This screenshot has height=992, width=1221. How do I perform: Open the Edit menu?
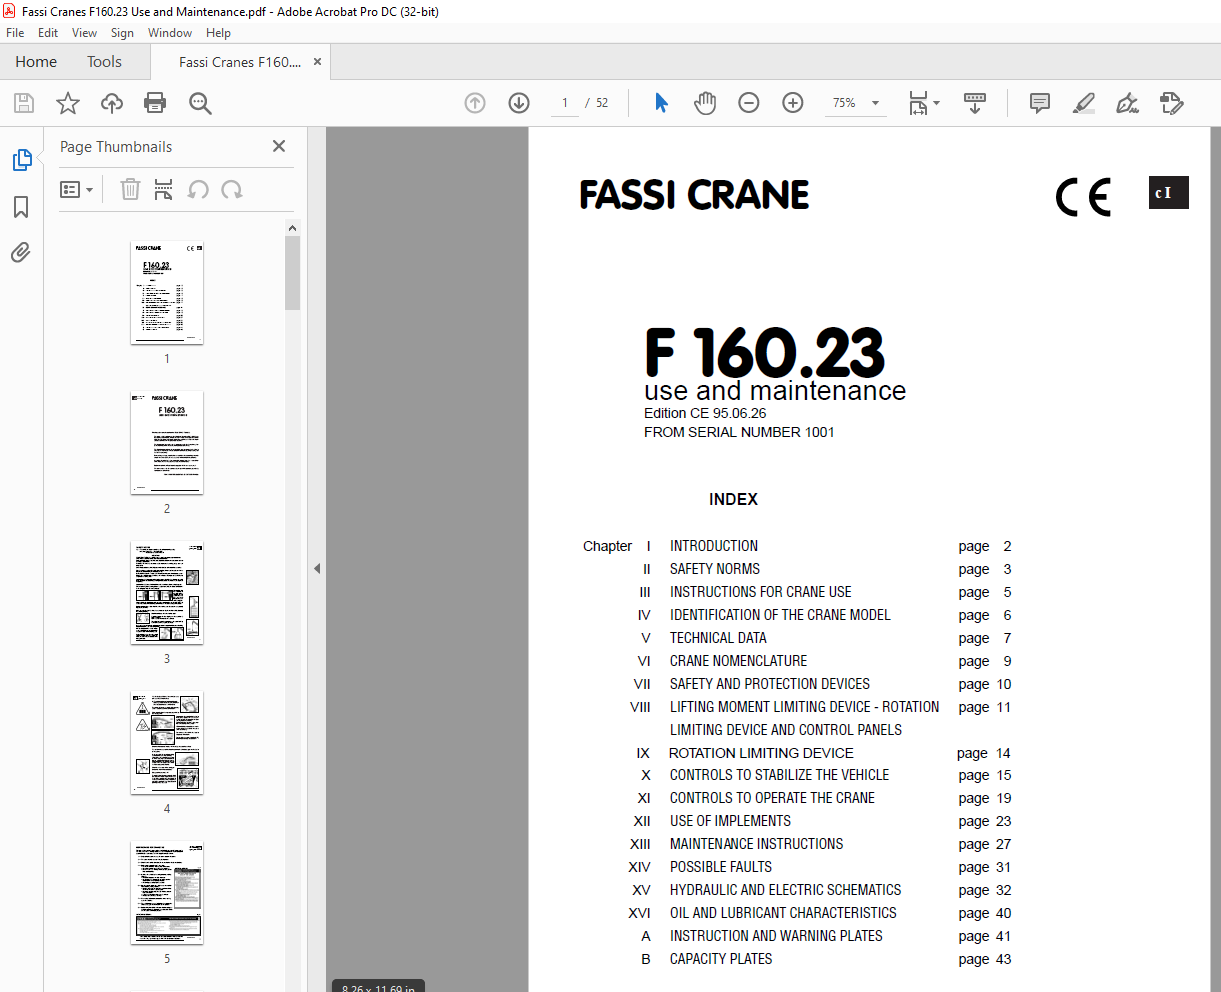(x=48, y=33)
